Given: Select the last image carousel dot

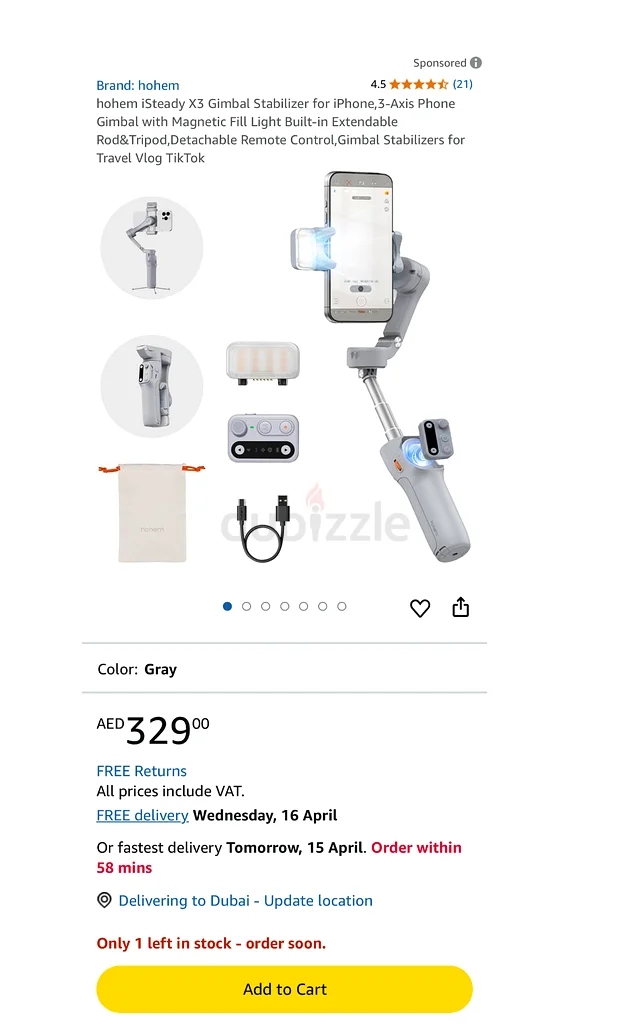Looking at the screenshot, I should 342,606.
